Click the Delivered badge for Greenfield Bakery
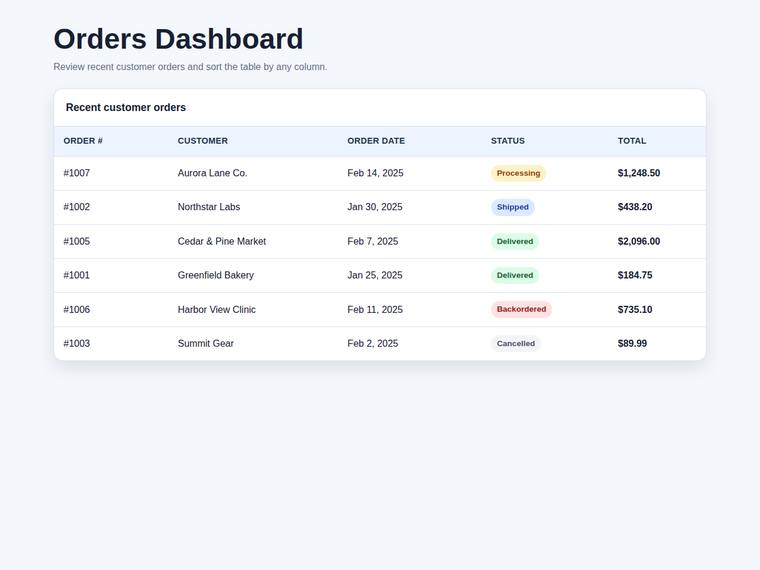 click(515, 275)
